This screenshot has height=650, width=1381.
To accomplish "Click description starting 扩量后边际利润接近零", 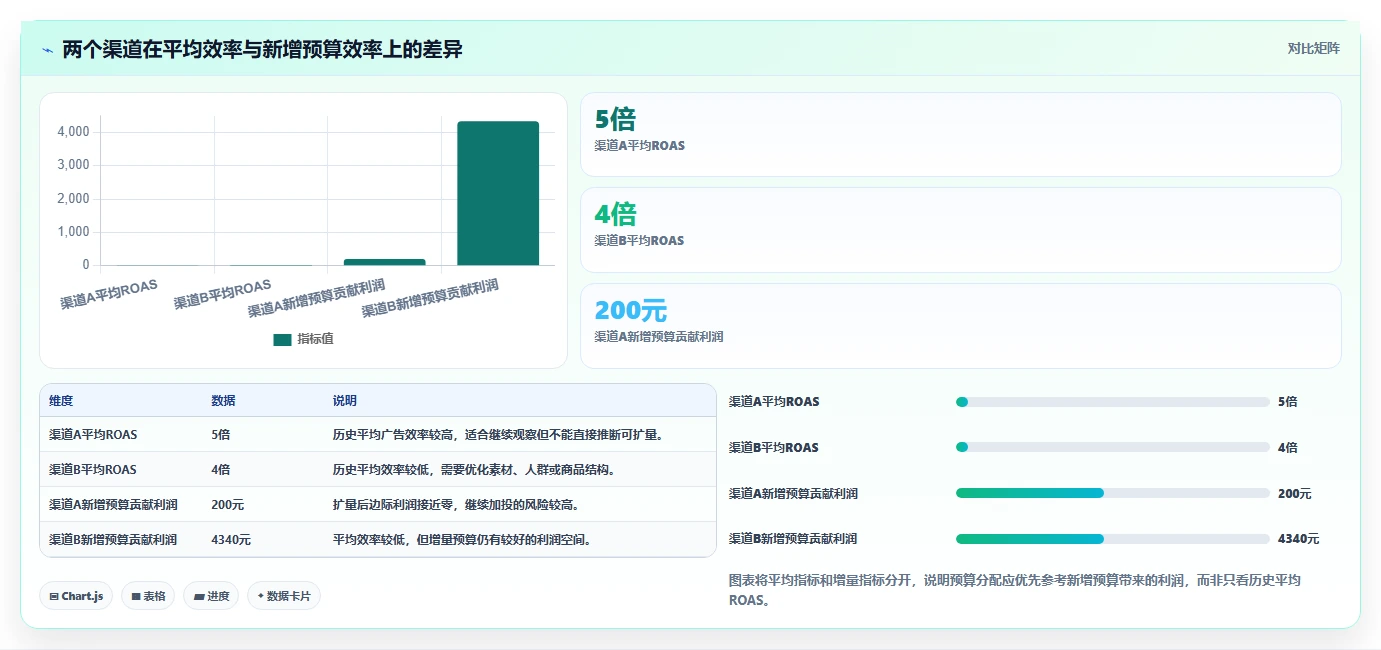I will pos(456,504).
